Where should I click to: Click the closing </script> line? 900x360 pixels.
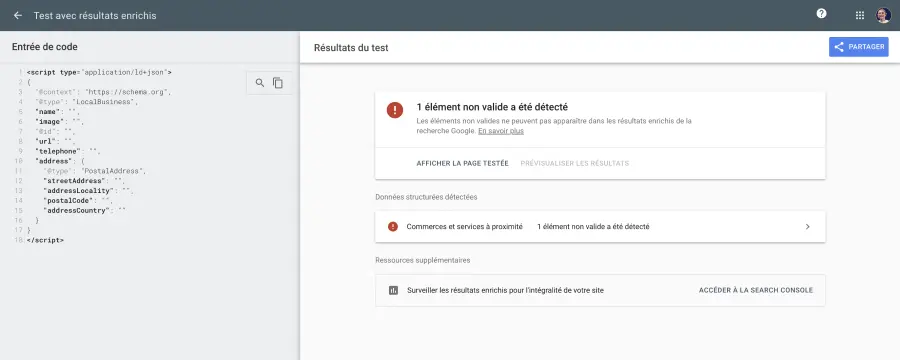[45, 240]
